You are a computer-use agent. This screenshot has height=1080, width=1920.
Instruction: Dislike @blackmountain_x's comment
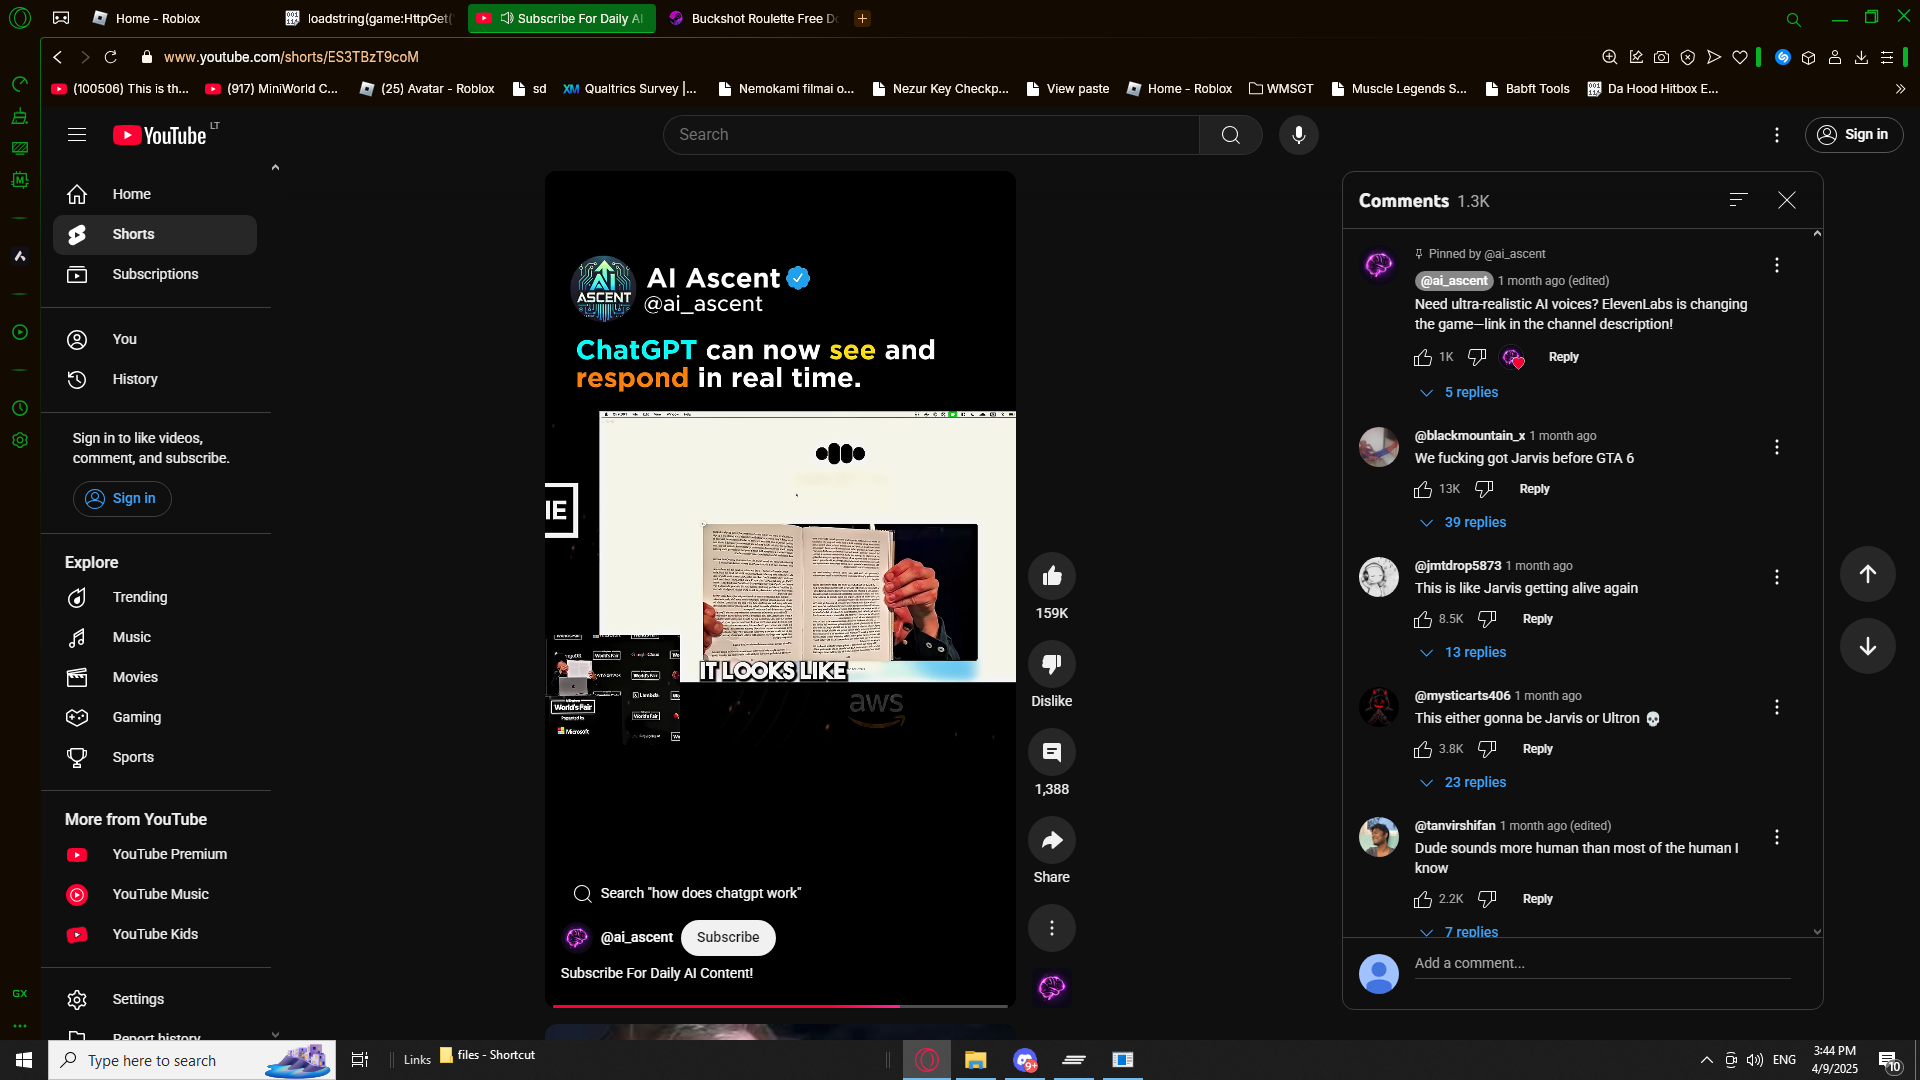tap(1484, 489)
